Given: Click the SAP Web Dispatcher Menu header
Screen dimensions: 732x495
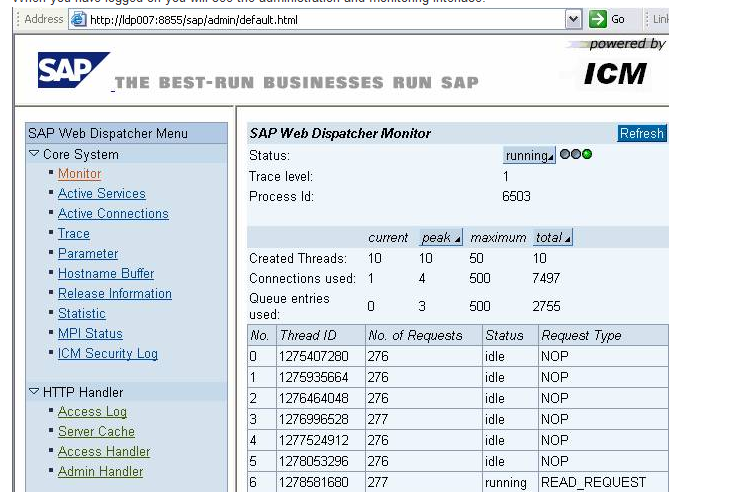Looking at the screenshot, I should click(x=127, y=134).
